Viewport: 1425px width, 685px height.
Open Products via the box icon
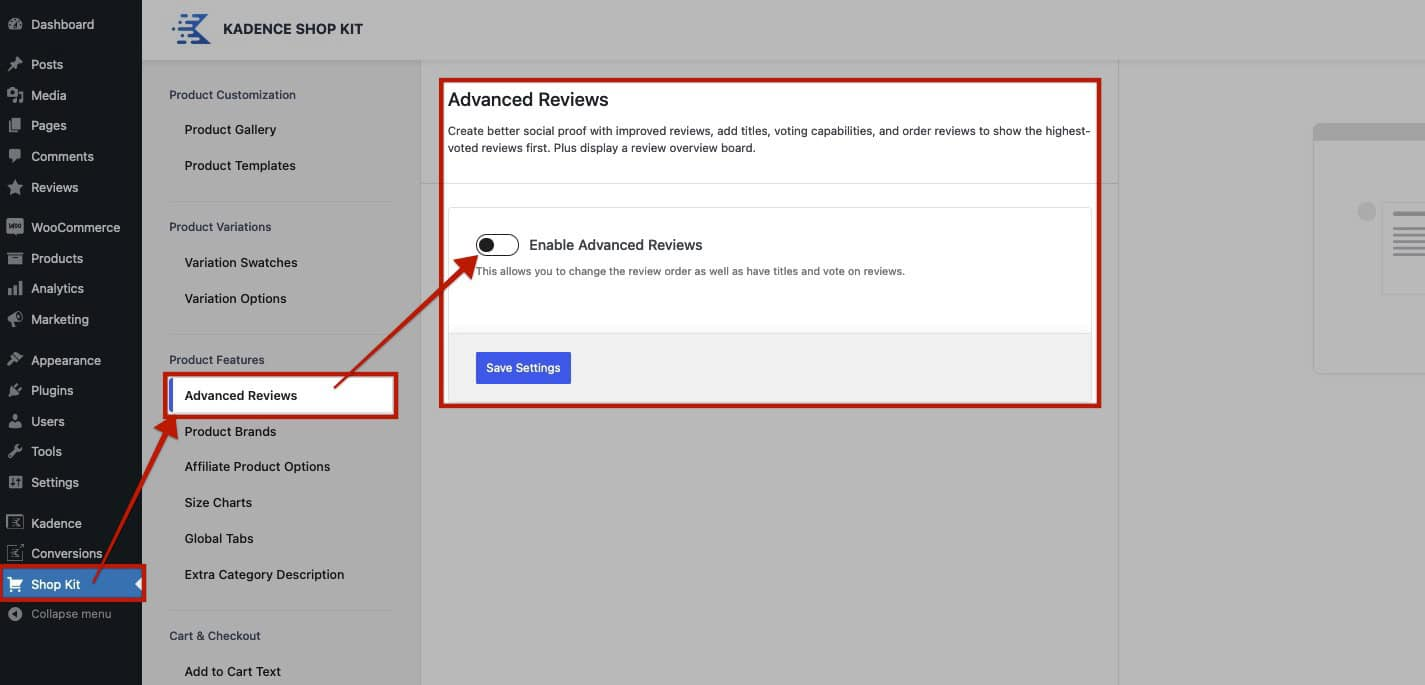click(18, 258)
